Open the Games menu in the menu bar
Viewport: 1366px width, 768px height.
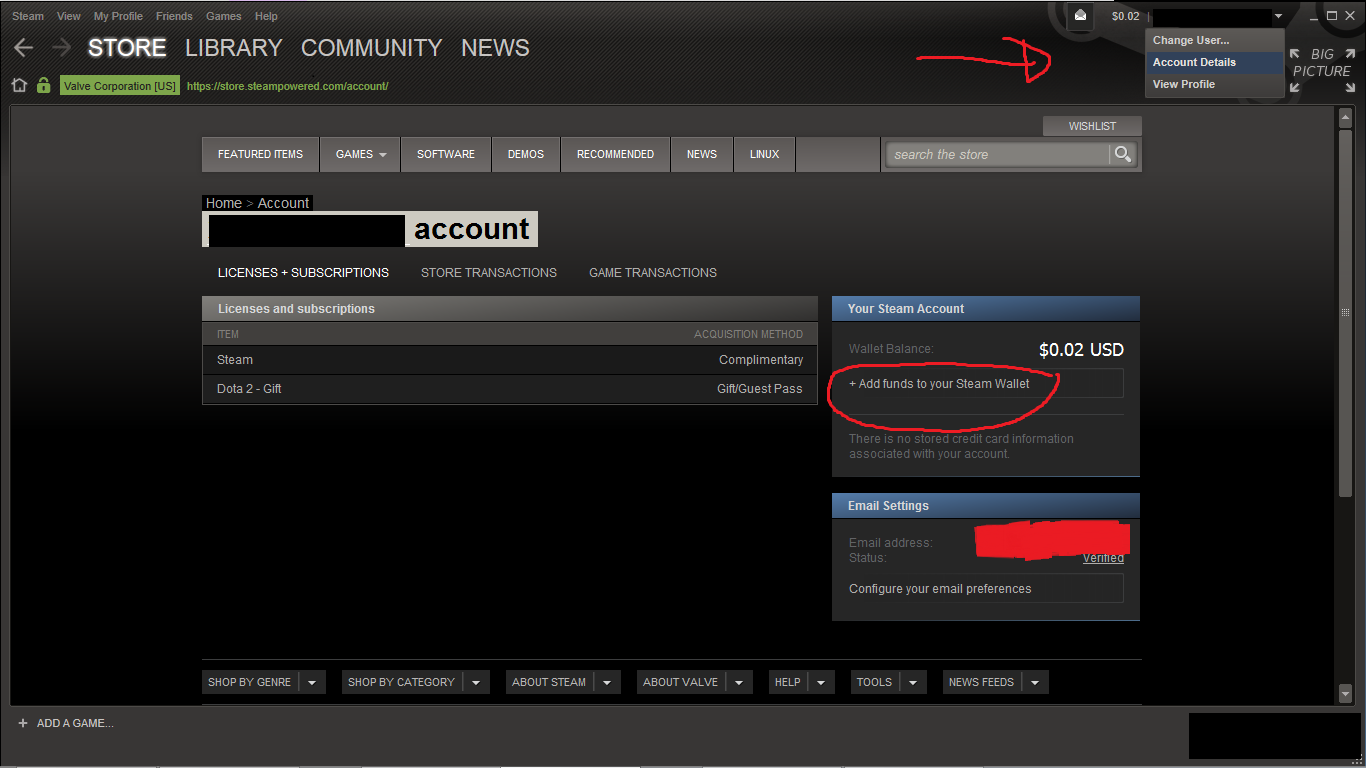tap(223, 16)
